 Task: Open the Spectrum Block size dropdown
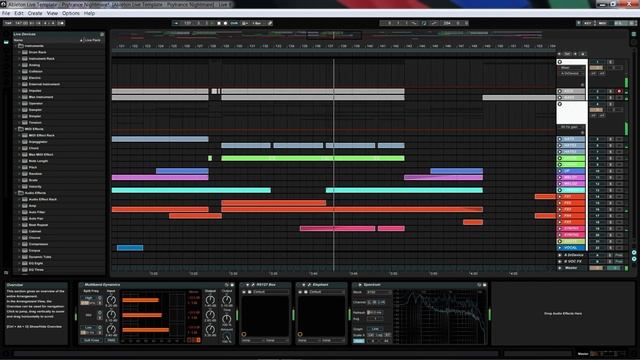point(378,292)
